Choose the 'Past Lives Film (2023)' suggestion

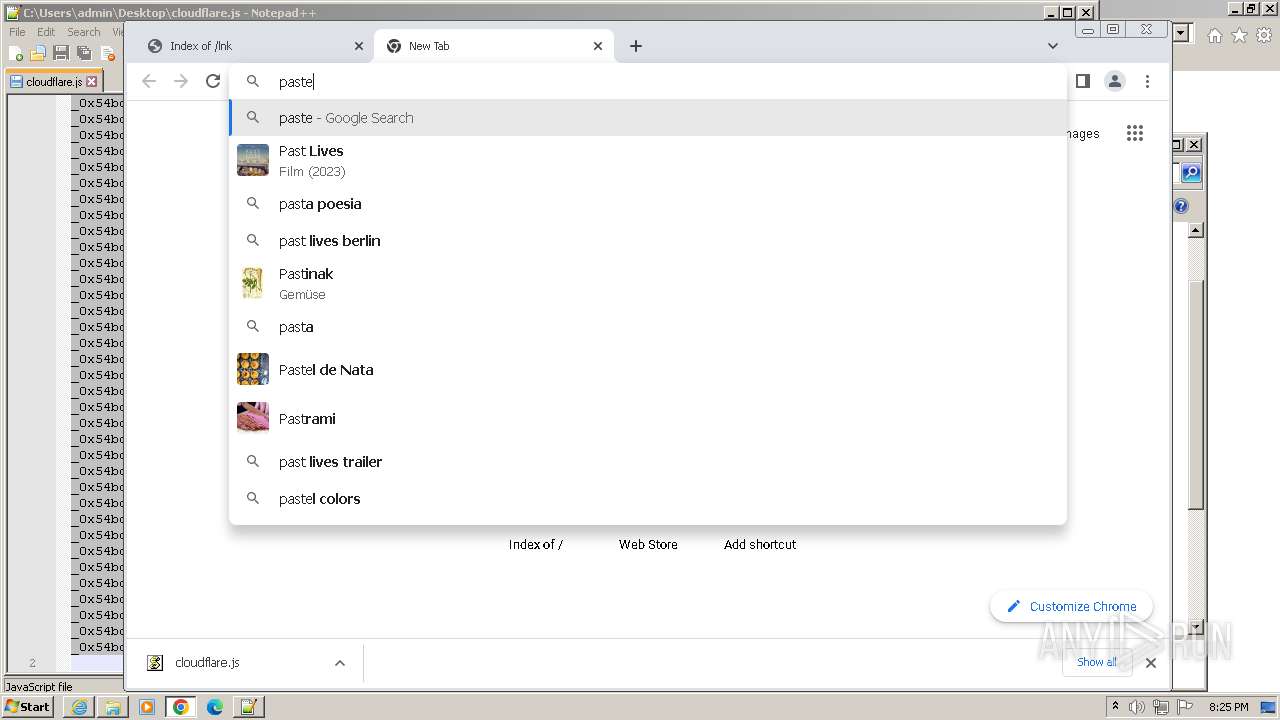point(648,160)
